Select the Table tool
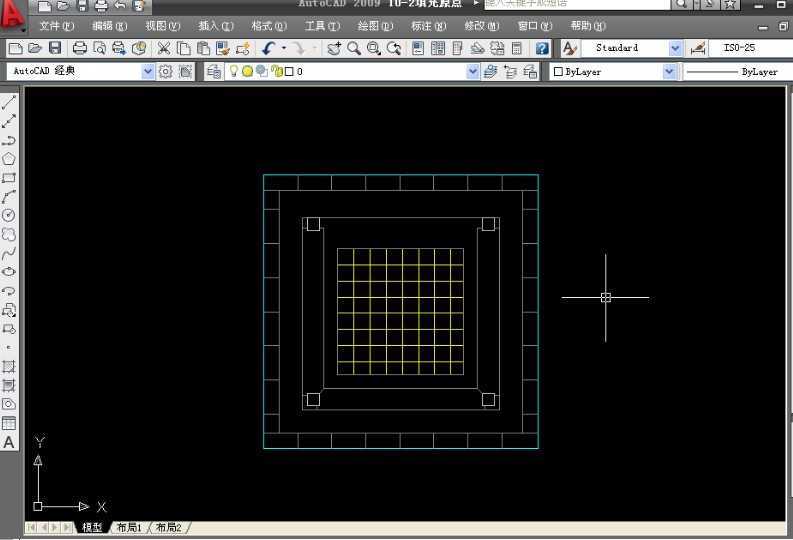The height and width of the screenshot is (540, 793). 9,423
